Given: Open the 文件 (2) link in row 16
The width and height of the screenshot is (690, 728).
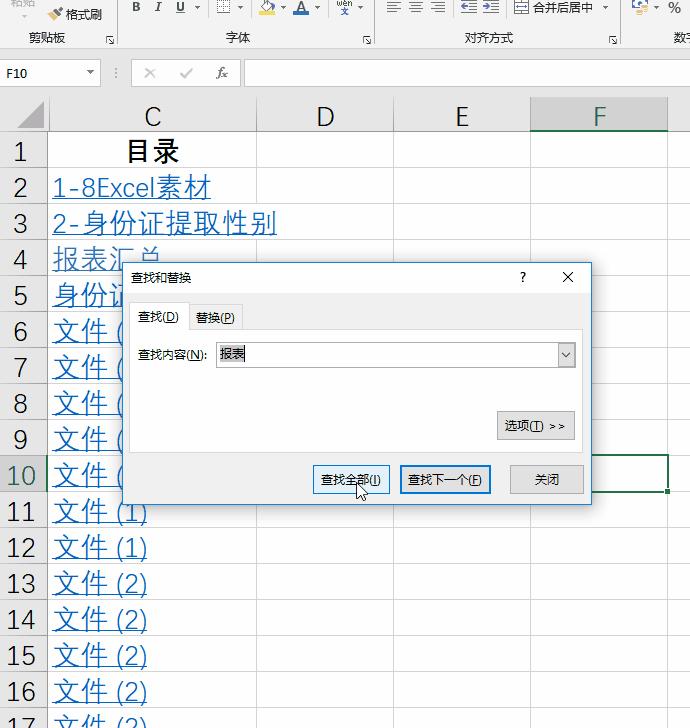Looking at the screenshot, I should point(100,692).
